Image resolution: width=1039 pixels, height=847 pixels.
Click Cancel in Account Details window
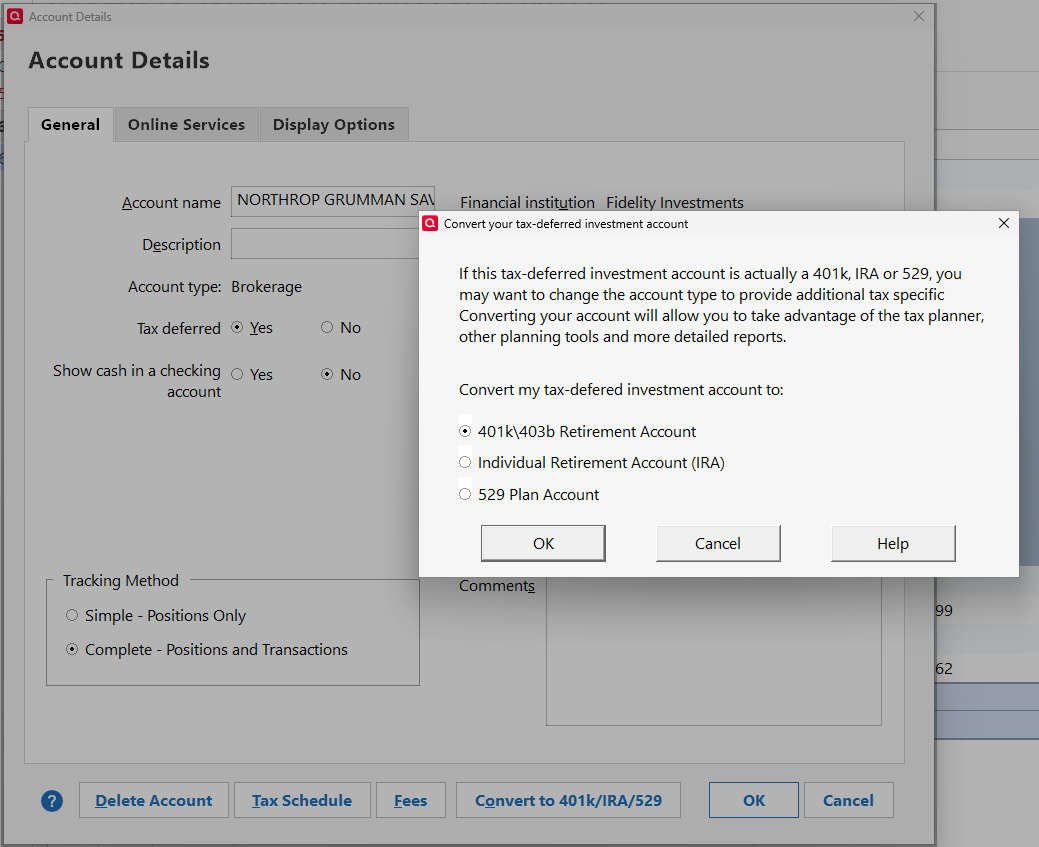tap(848, 801)
